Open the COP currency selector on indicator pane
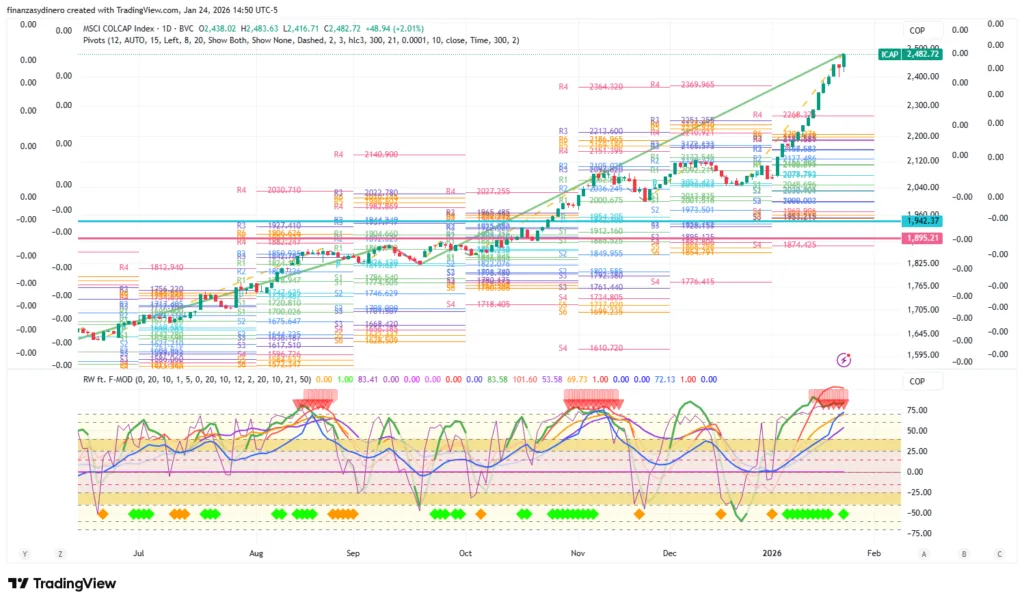The width and height of the screenshot is (1024, 604). [x=918, y=381]
